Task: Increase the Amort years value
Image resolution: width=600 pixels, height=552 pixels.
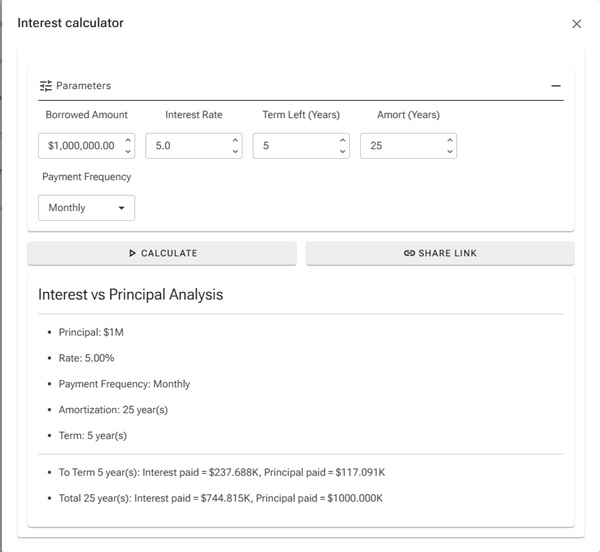Action: coord(450,140)
